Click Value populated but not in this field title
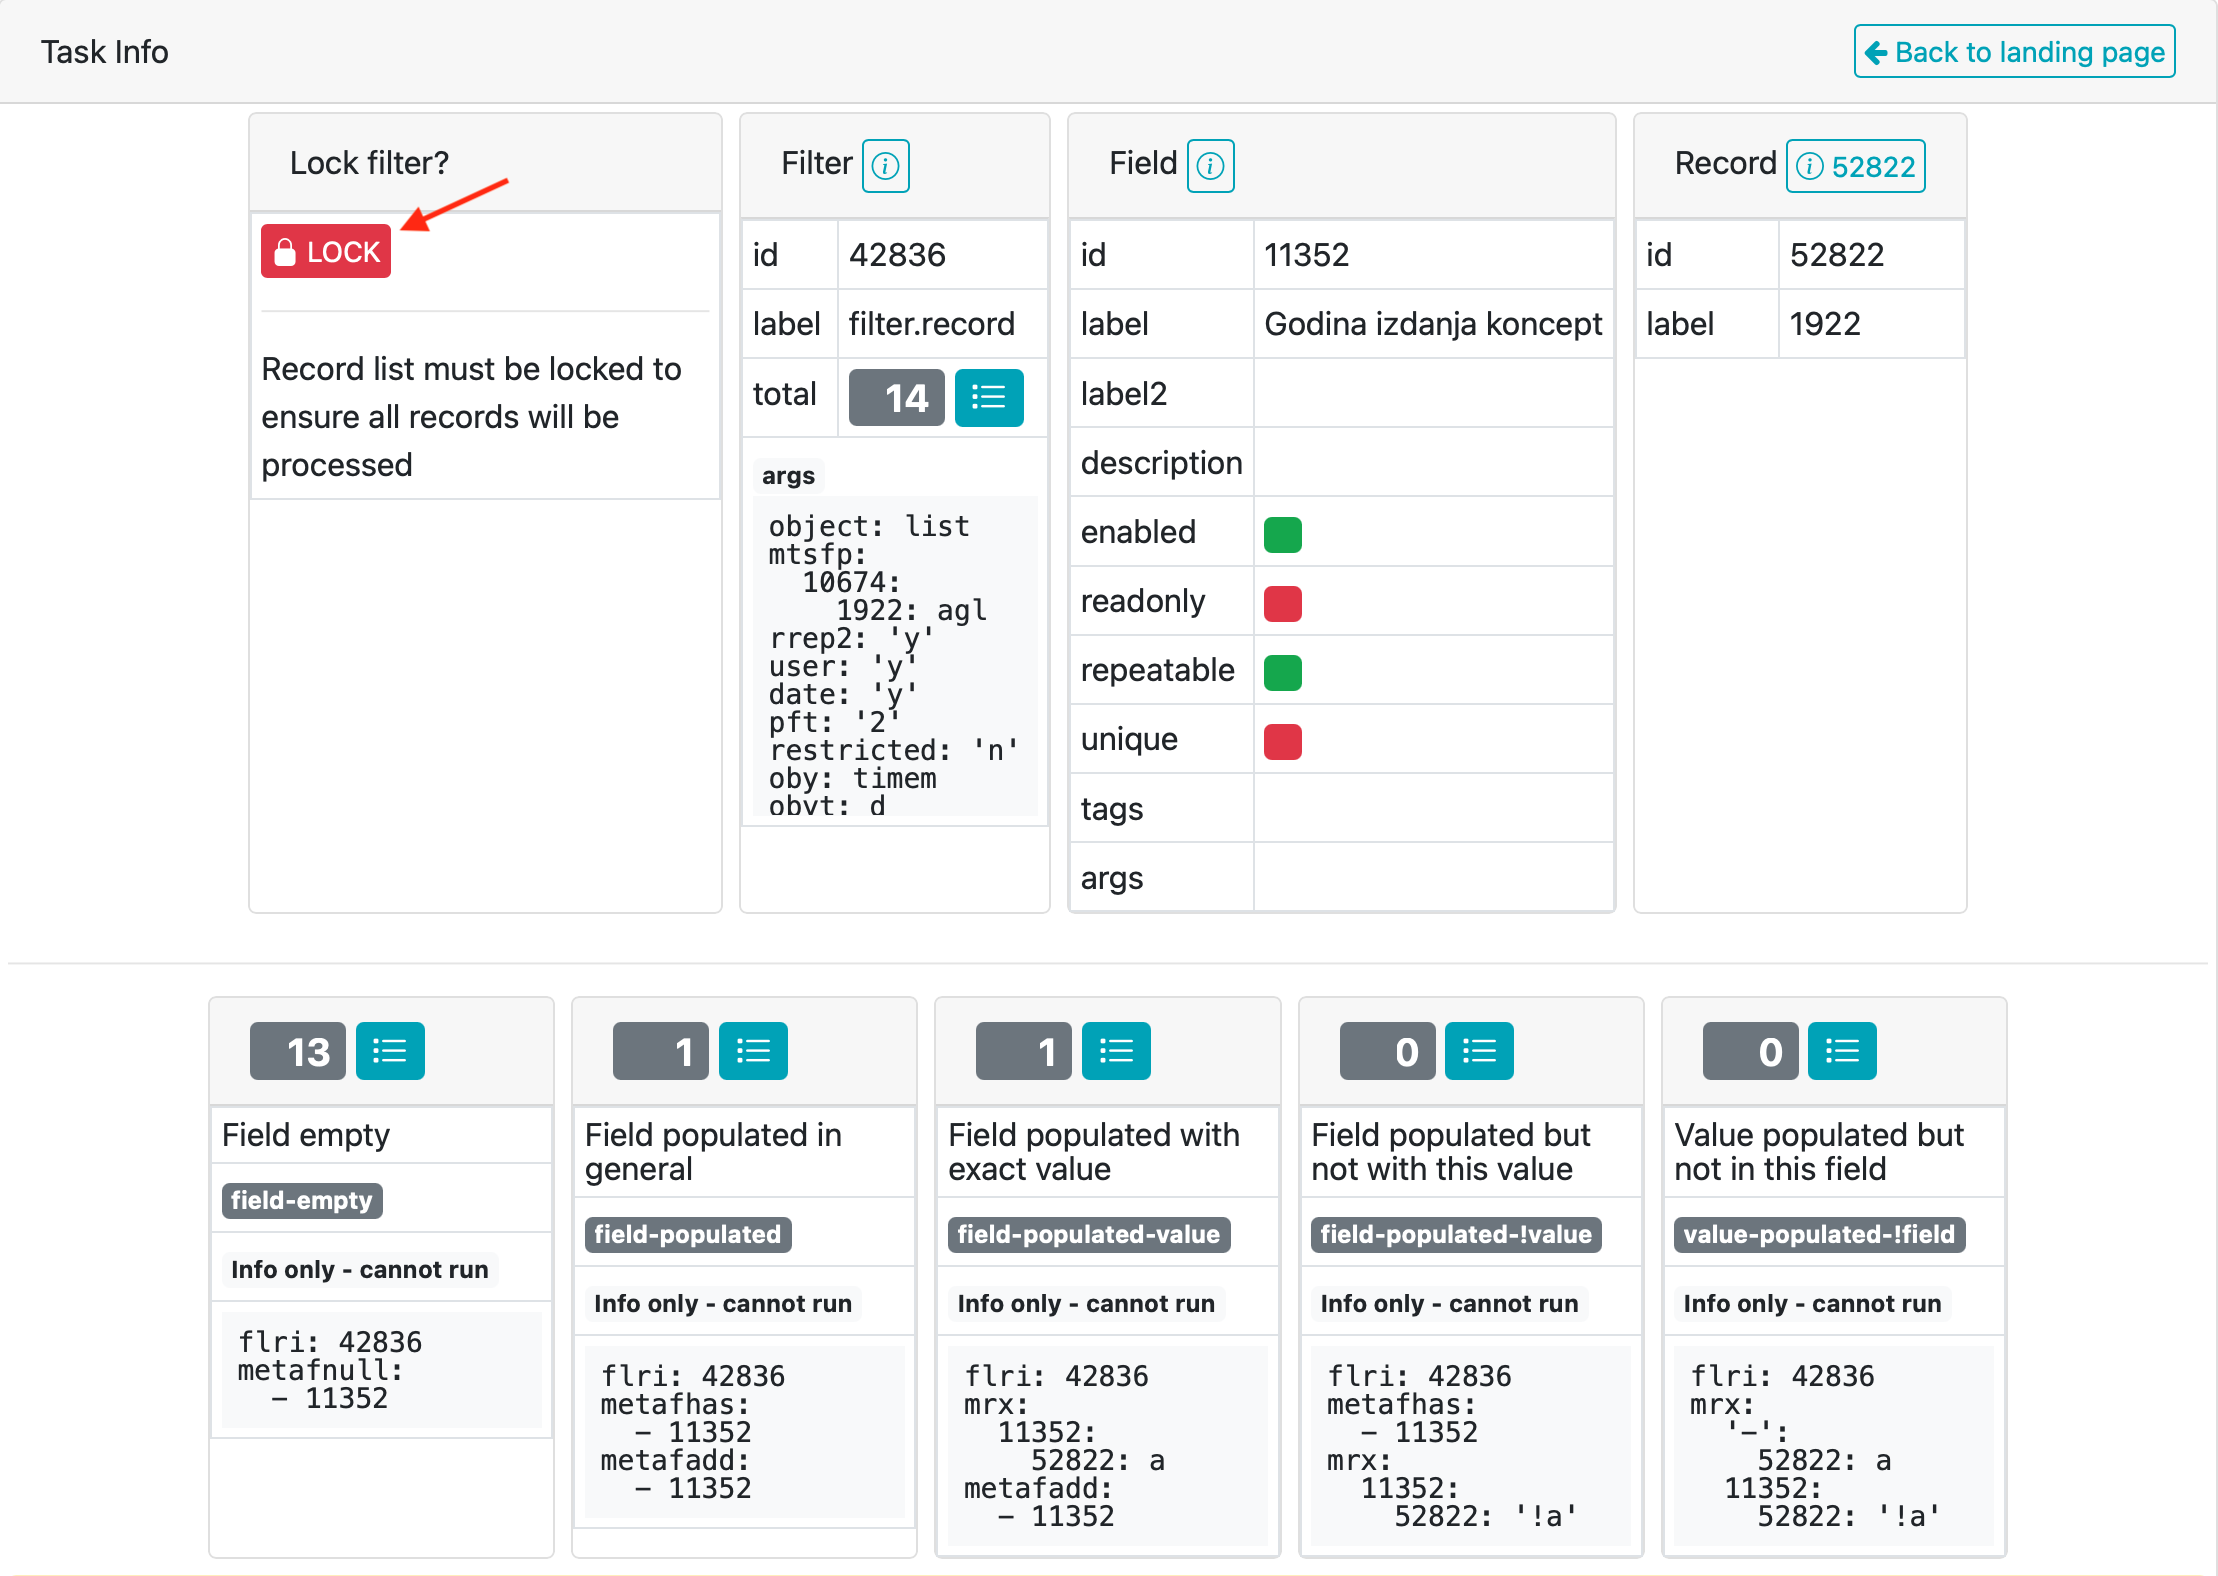The width and height of the screenshot is (2218, 1576). pyautogui.click(x=1819, y=1152)
